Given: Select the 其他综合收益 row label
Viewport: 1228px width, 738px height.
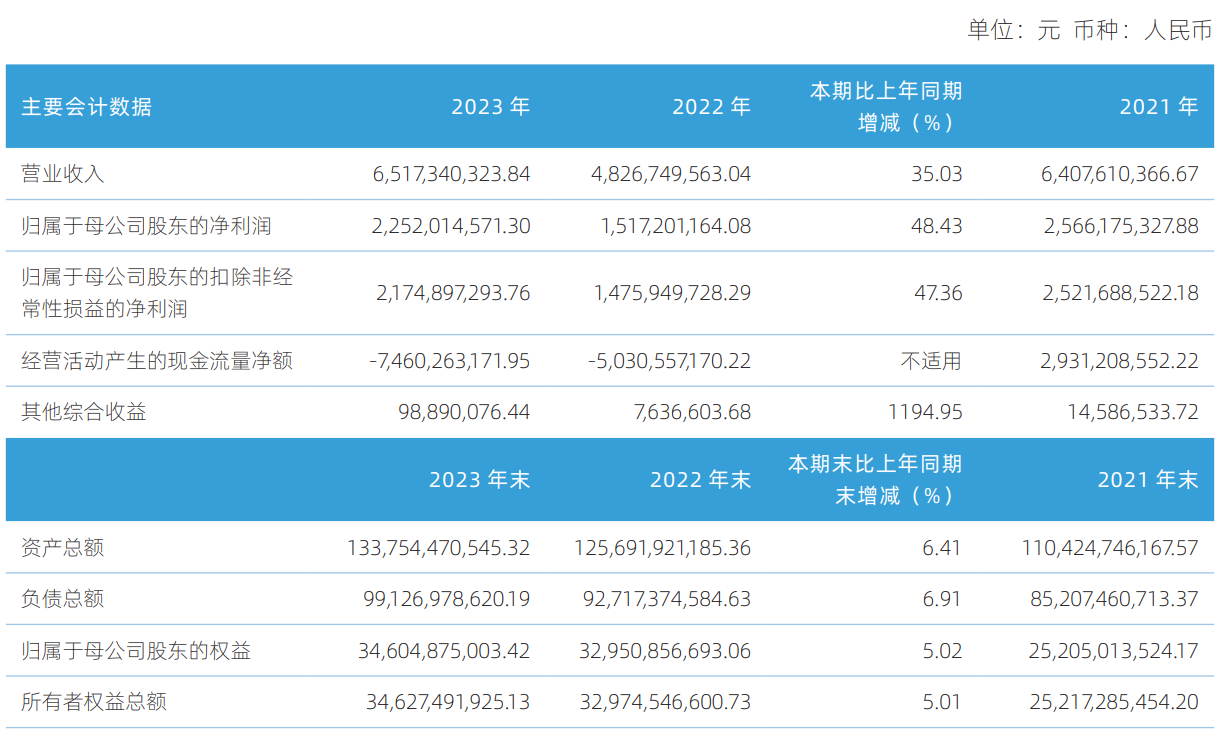Looking at the screenshot, I should tap(84, 411).
